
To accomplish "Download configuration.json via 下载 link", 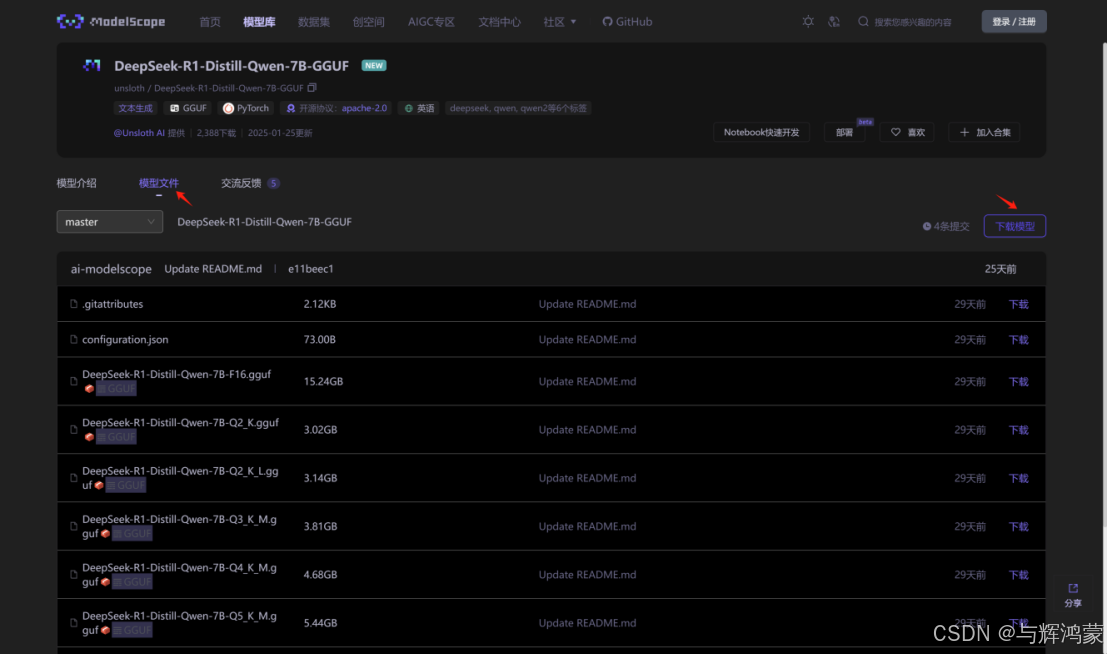I will click(x=1018, y=340).
